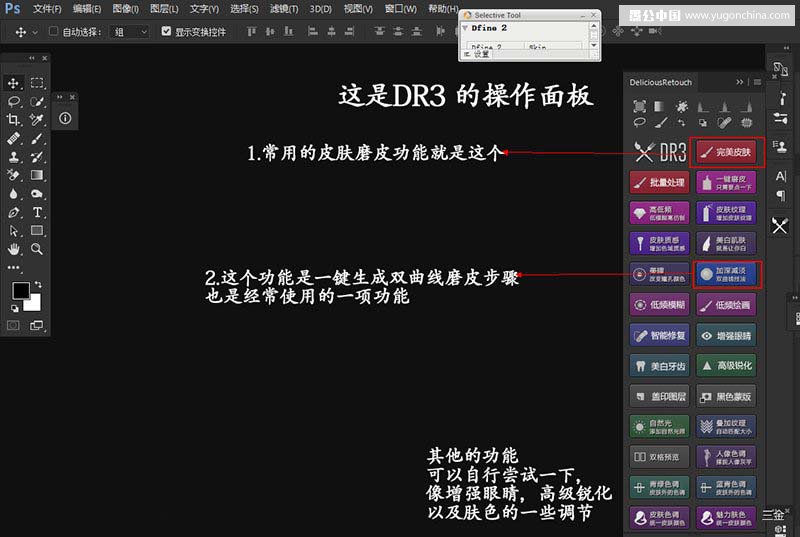The width and height of the screenshot is (800, 537).
Task: Select the Lasso tool in the toolbox
Action: 14,101
